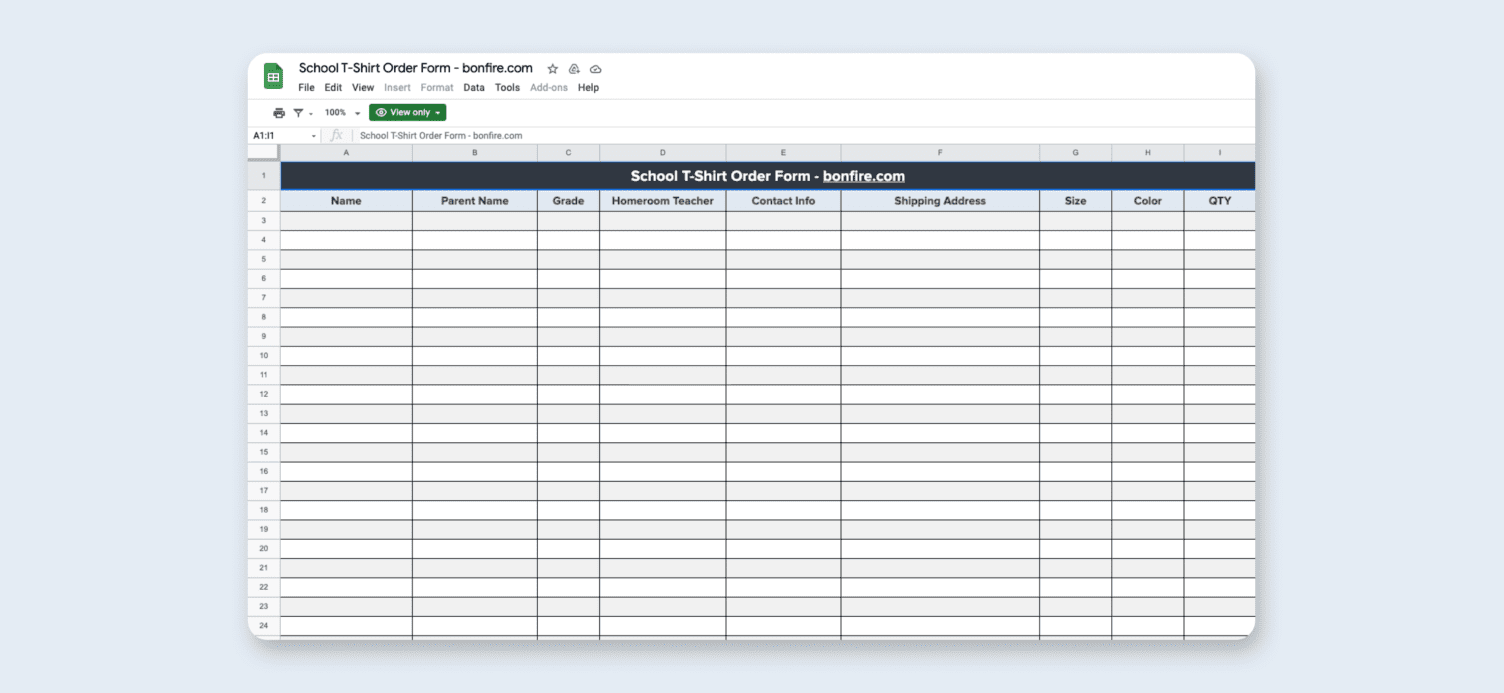
Task: Open the Help menu
Action: (588, 87)
